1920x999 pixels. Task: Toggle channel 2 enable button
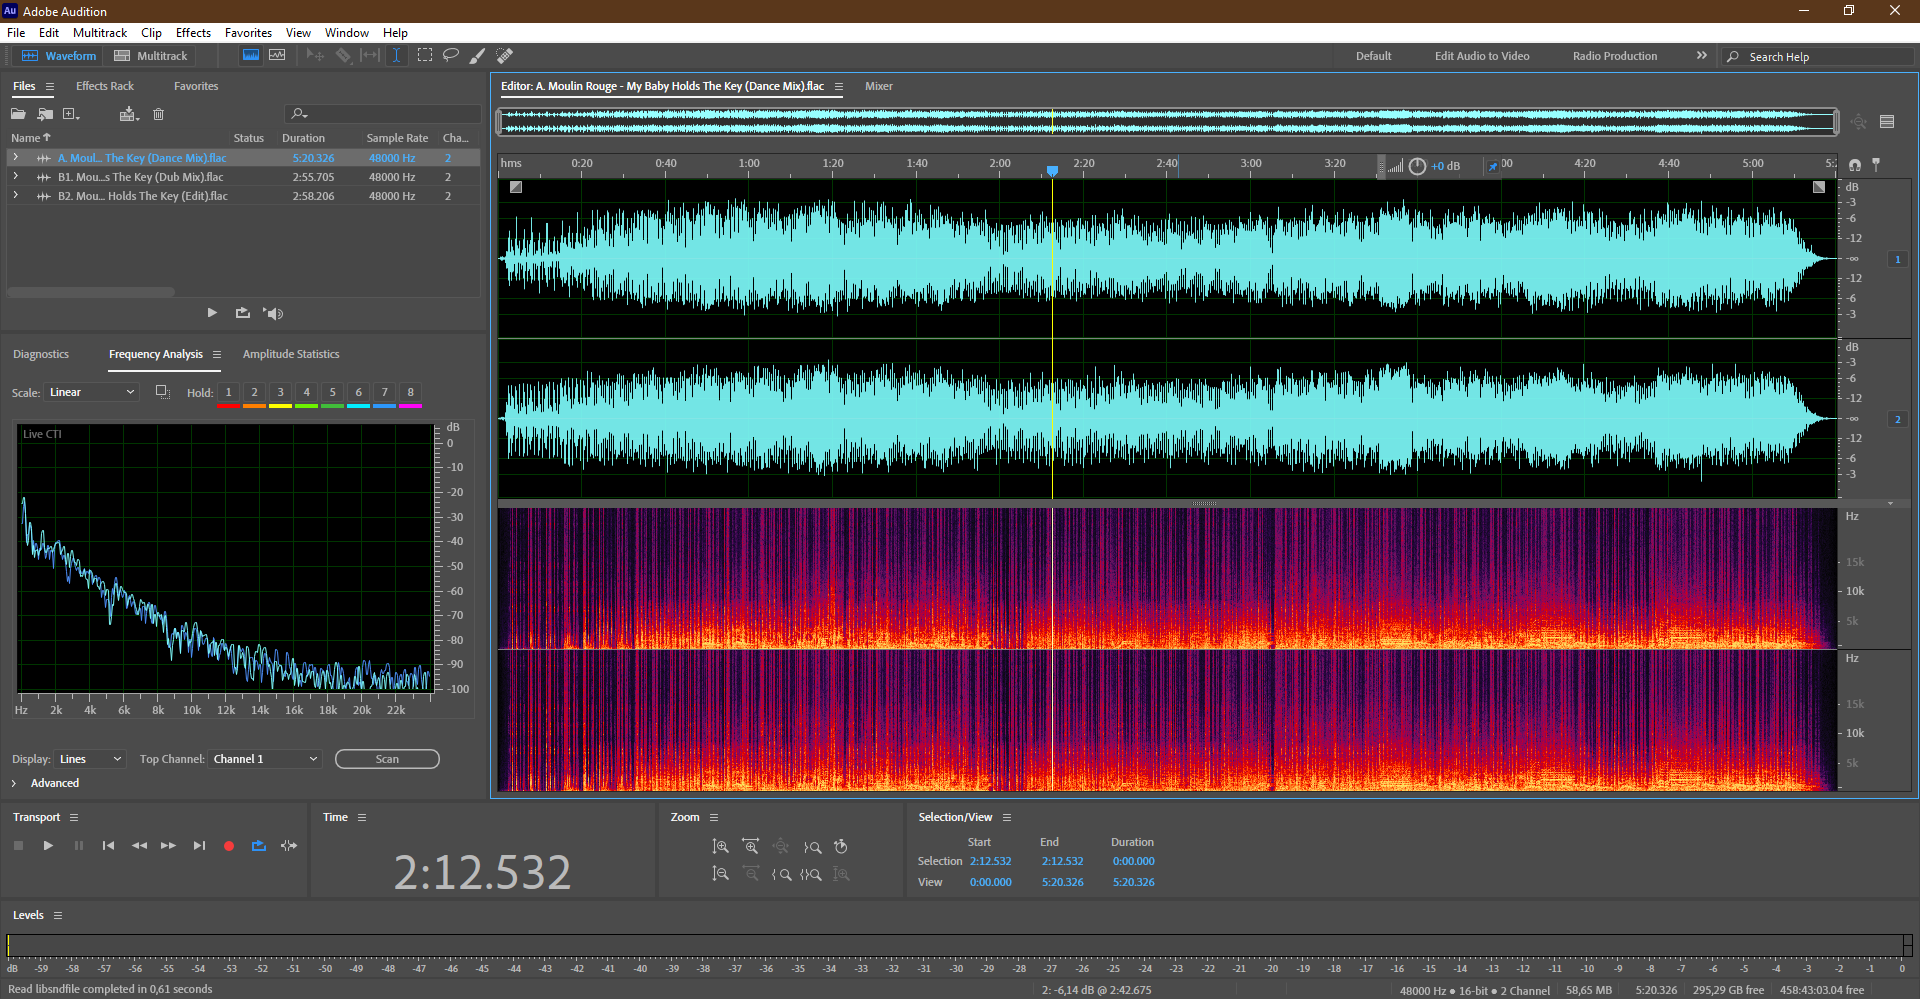tap(1897, 419)
